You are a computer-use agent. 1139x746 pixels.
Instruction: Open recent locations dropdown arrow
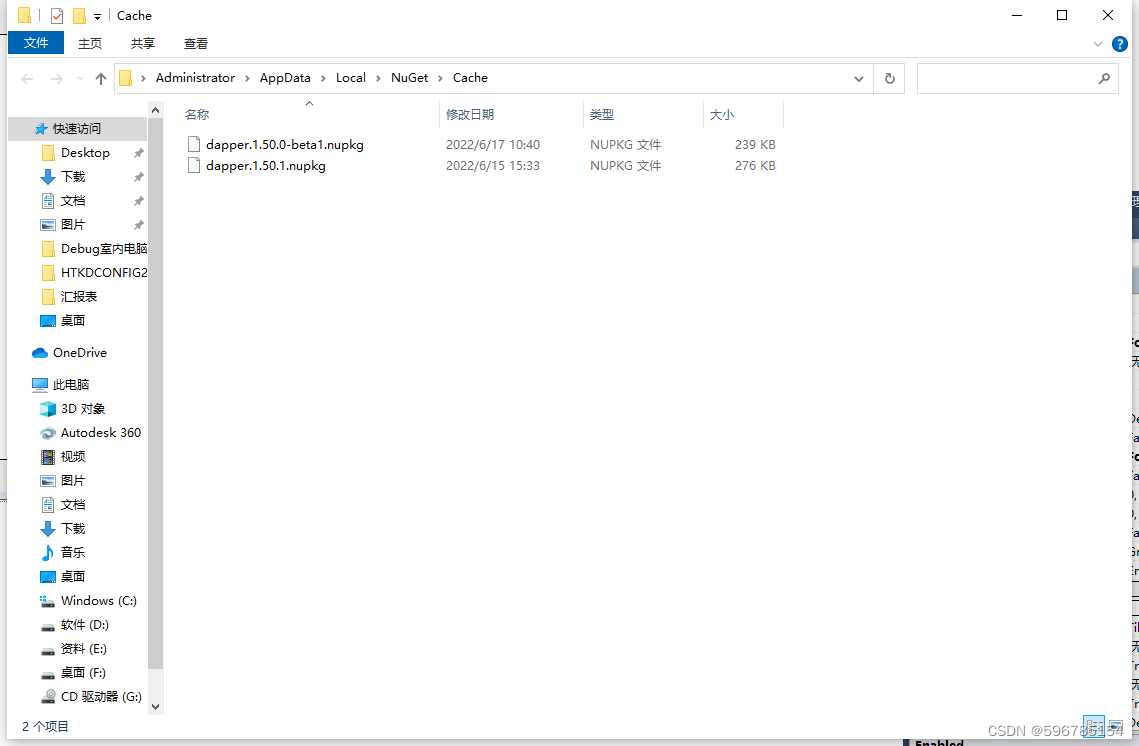click(80, 78)
